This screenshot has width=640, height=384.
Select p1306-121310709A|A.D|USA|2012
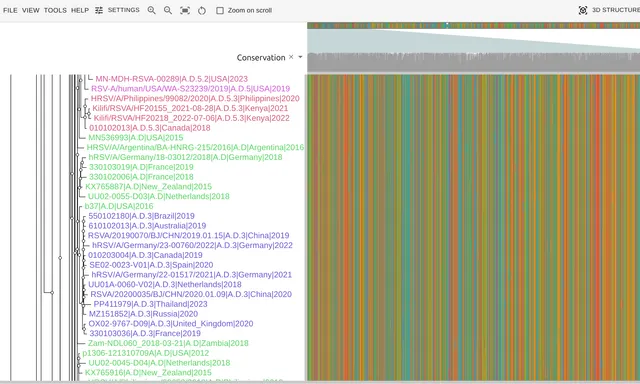pos(145,353)
